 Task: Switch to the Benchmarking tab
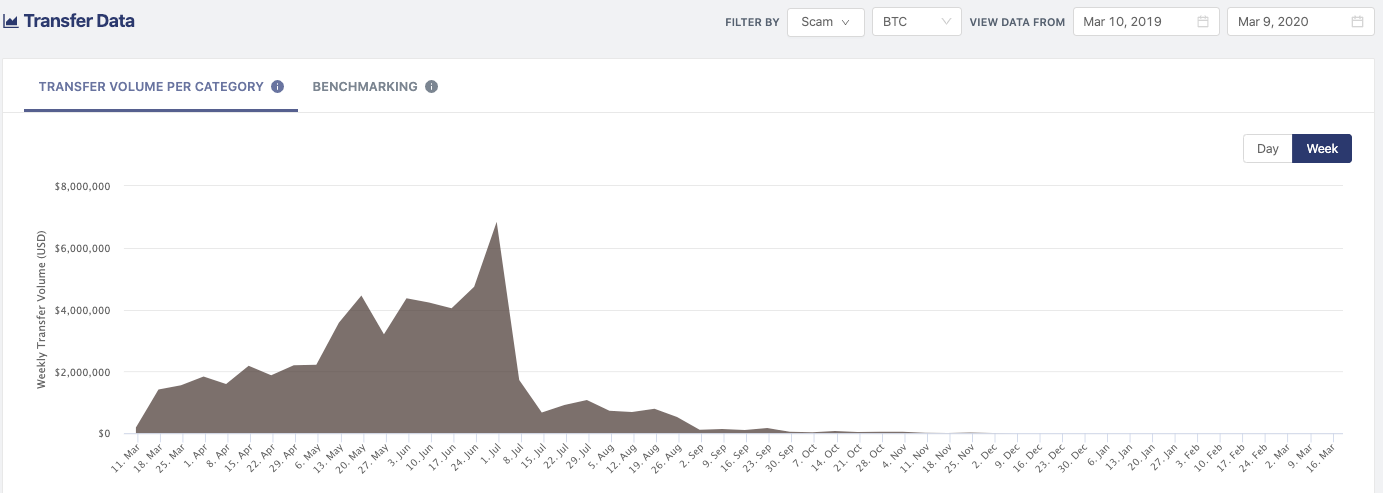click(x=365, y=87)
